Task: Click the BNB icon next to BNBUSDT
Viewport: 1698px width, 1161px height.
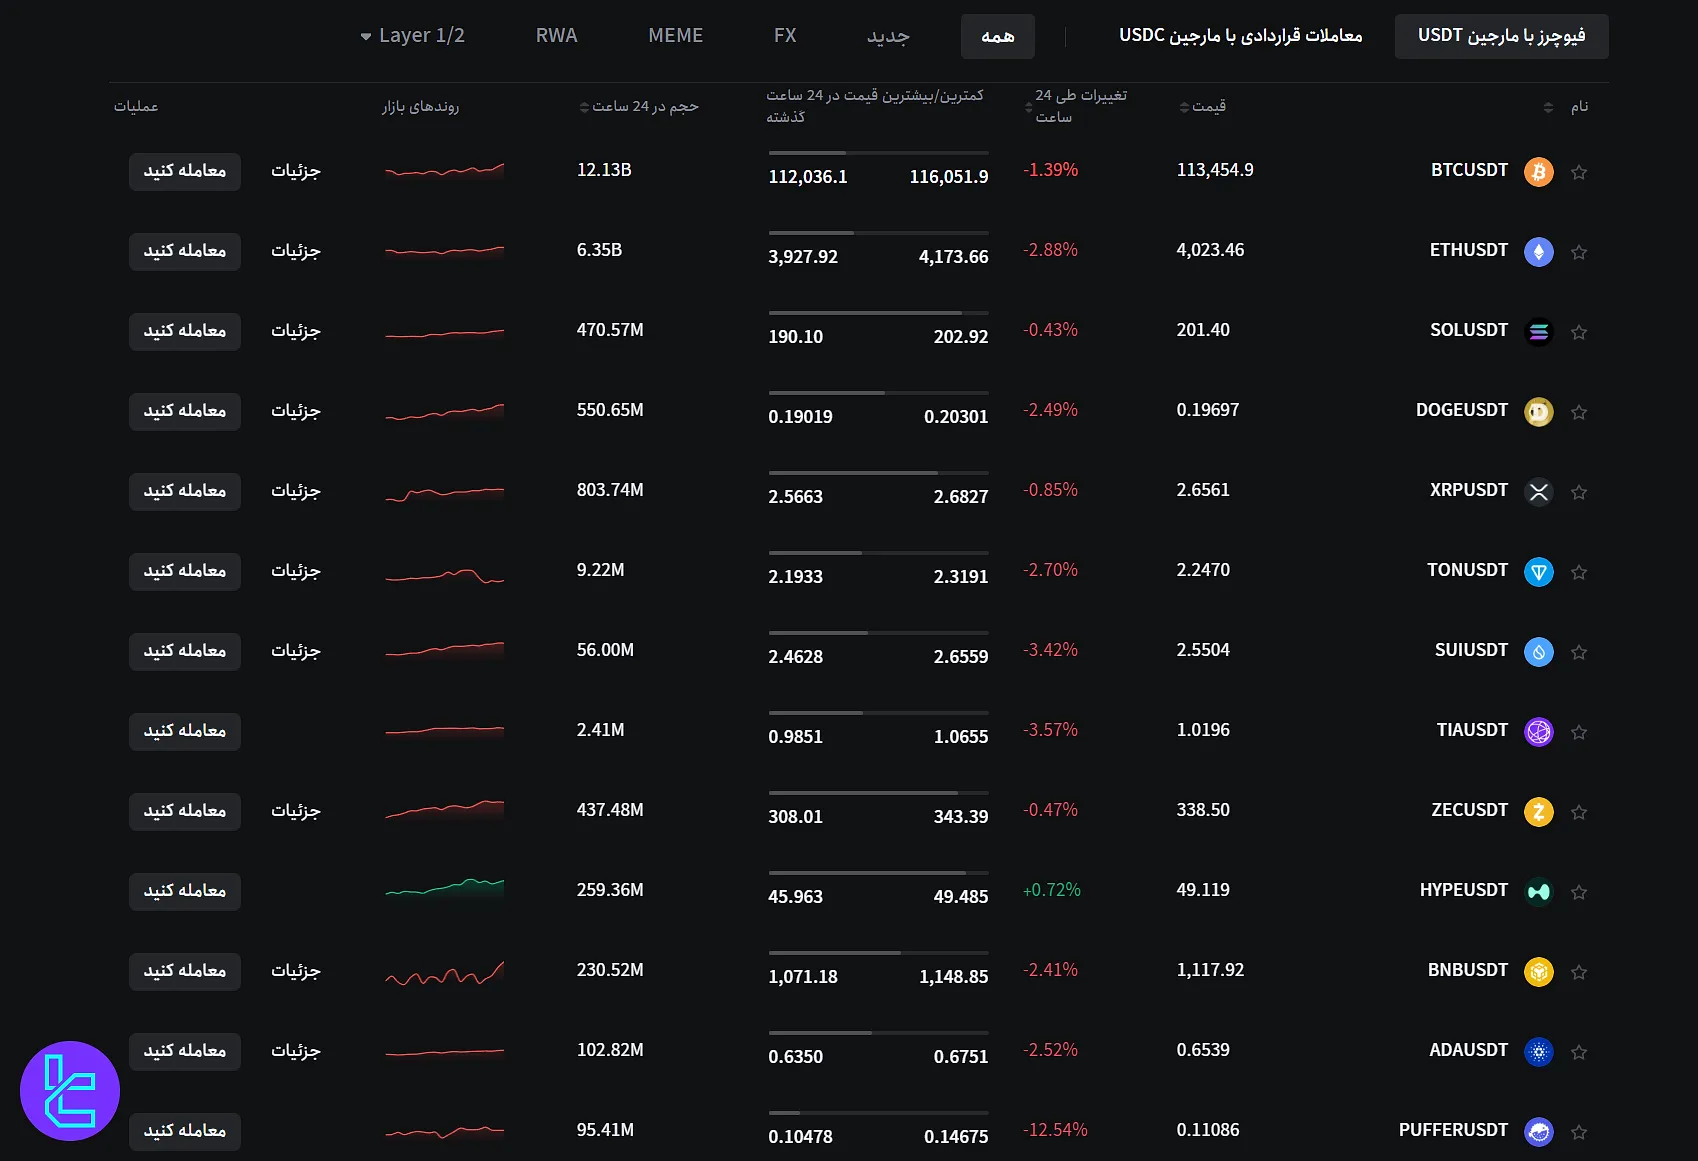Action: [1538, 972]
